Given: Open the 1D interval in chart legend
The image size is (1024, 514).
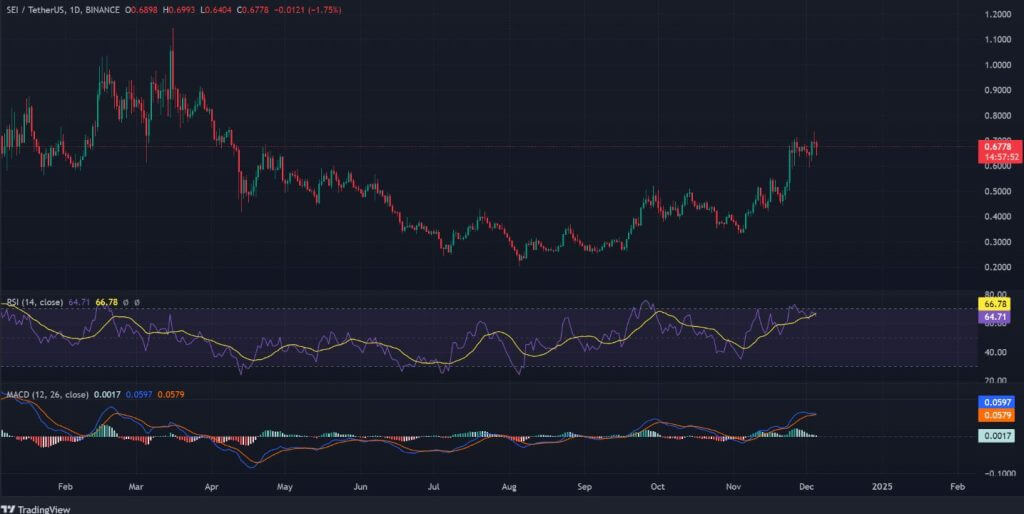Looking at the screenshot, I should [74, 8].
